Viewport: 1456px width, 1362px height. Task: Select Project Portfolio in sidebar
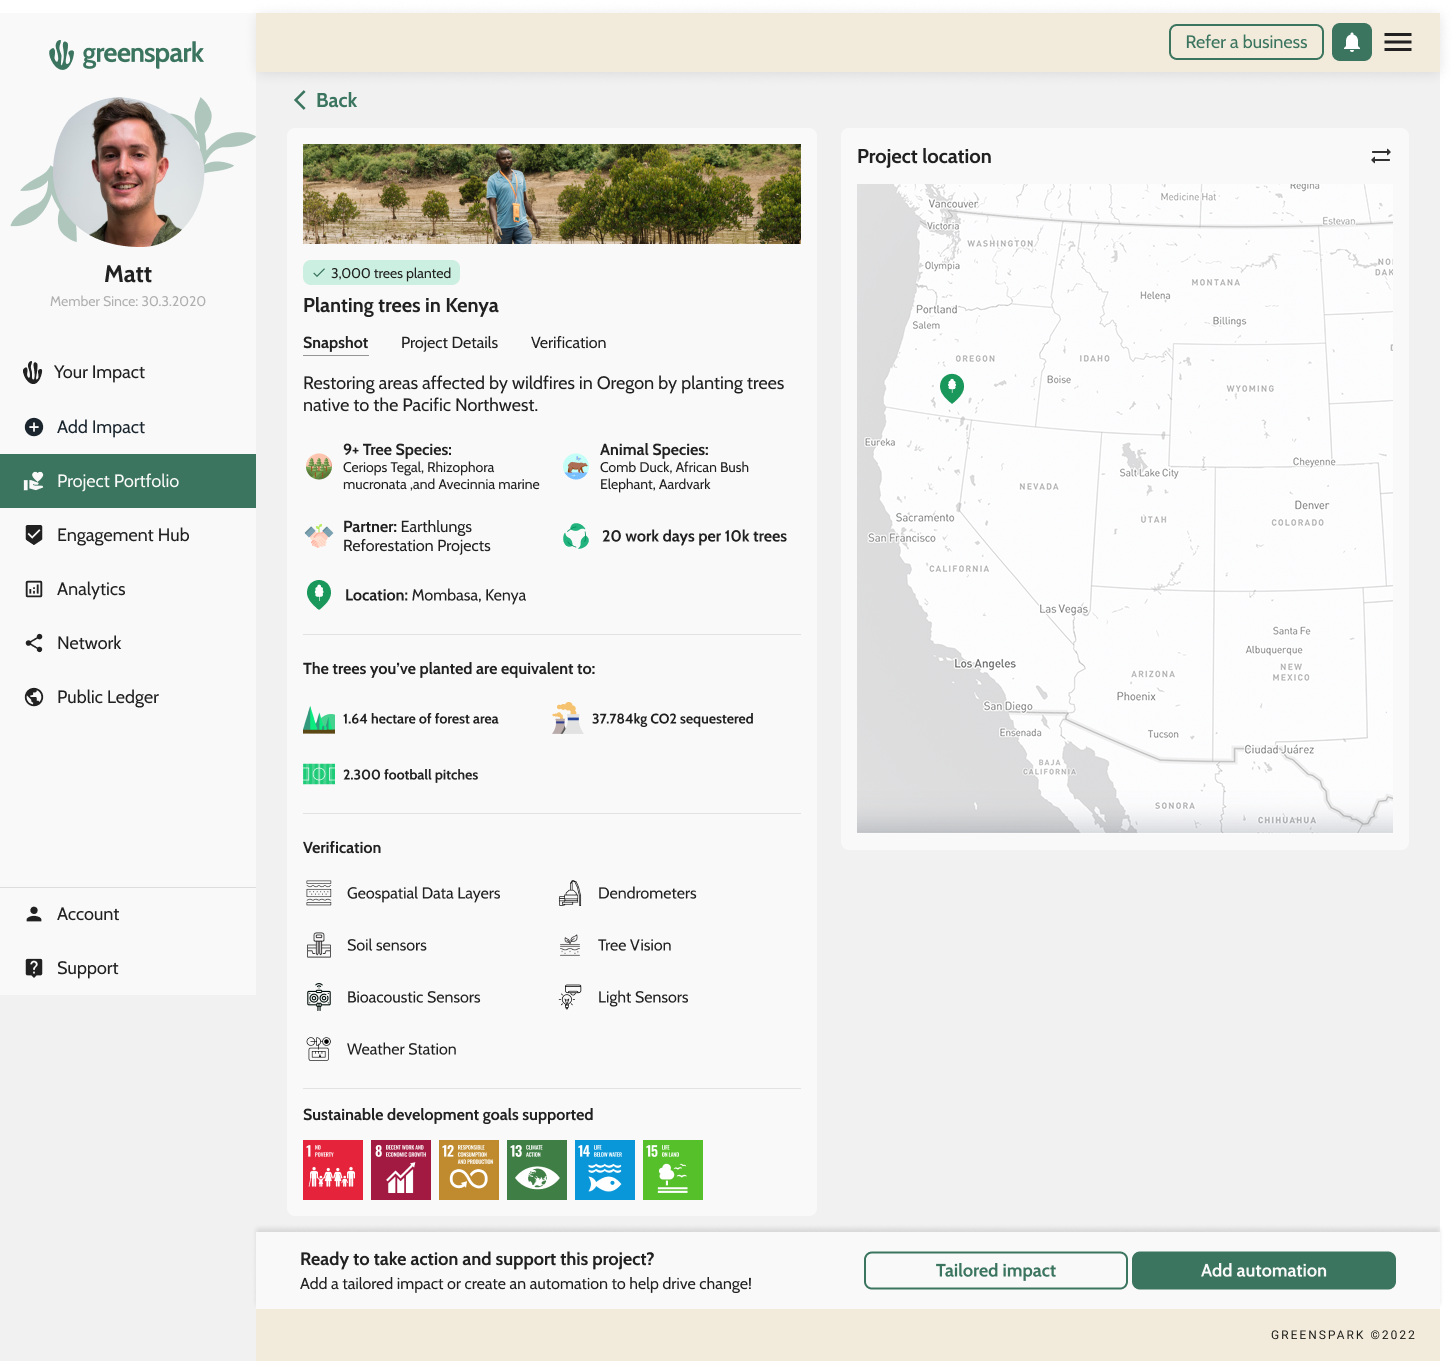(x=128, y=481)
